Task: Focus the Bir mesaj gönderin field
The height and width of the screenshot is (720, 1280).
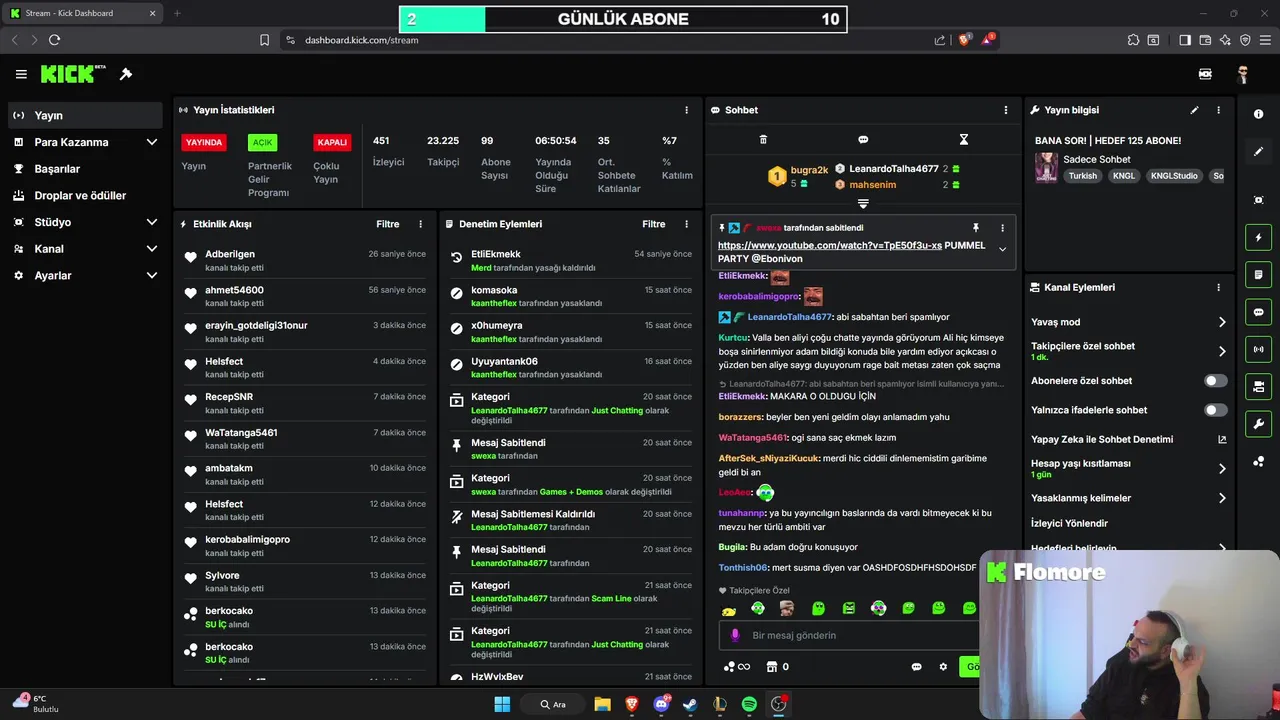Action: tap(848, 635)
